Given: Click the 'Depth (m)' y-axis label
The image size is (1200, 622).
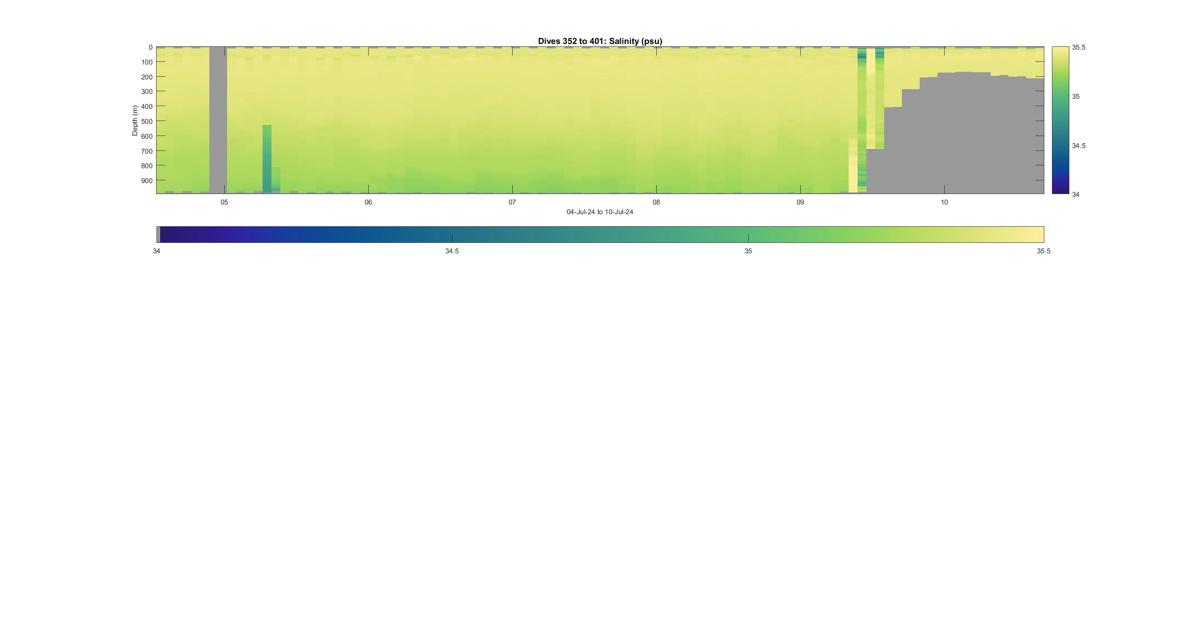Looking at the screenshot, I should pos(134,120).
